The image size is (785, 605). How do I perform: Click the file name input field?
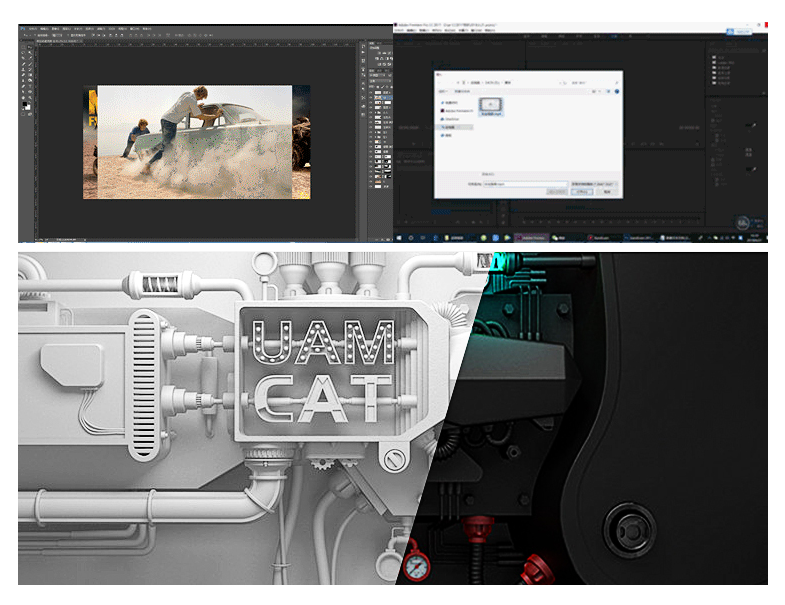[524, 184]
